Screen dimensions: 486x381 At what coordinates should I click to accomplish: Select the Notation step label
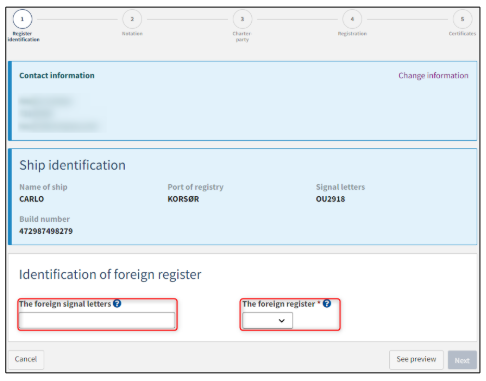click(x=132, y=34)
